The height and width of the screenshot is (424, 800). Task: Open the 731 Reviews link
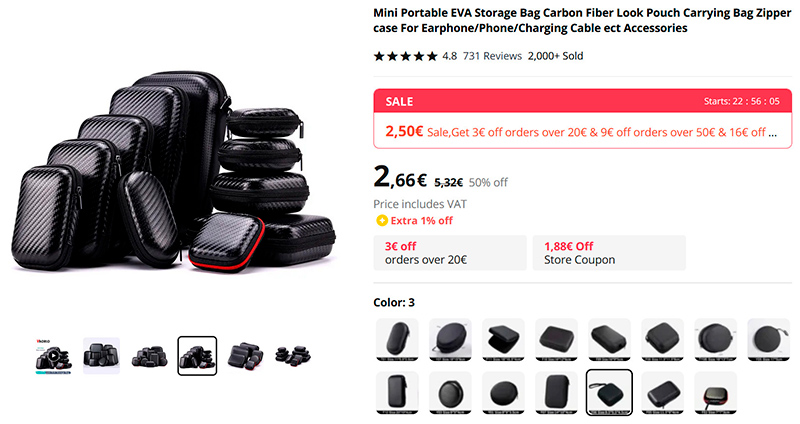tap(492, 56)
